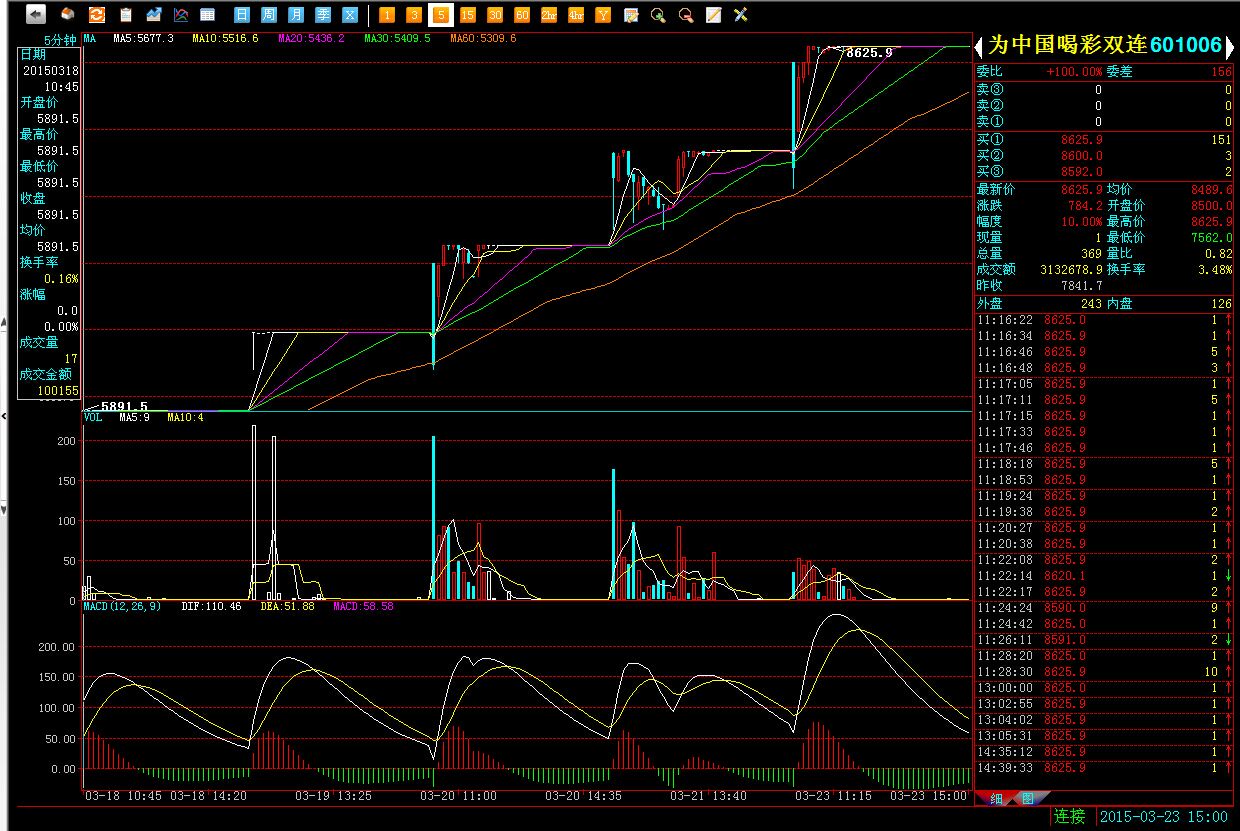Open the clipboard icon in toolbar
This screenshot has height=831, width=1240.
pos(126,15)
